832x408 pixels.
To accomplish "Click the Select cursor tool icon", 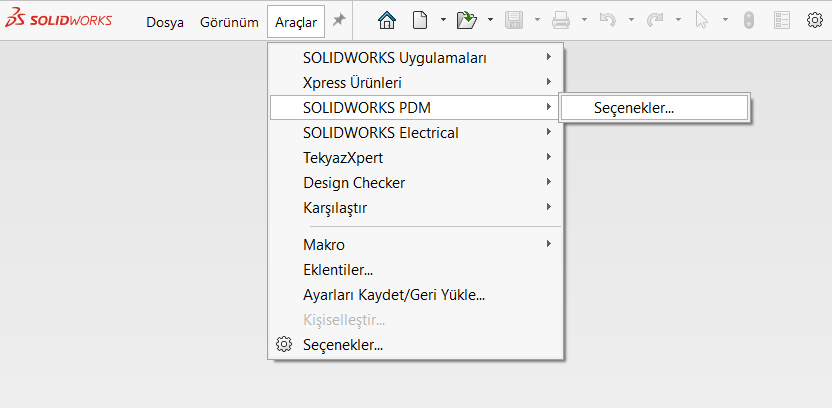I will [701, 20].
